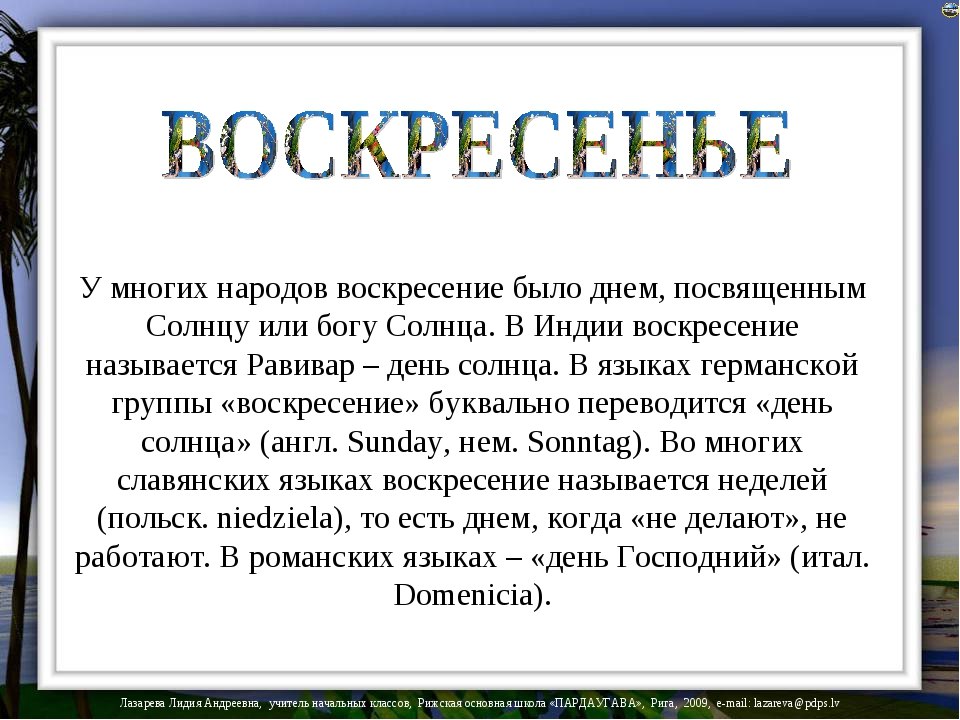
Task: Click the year 2009 in footer
Action: tap(696, 705)
